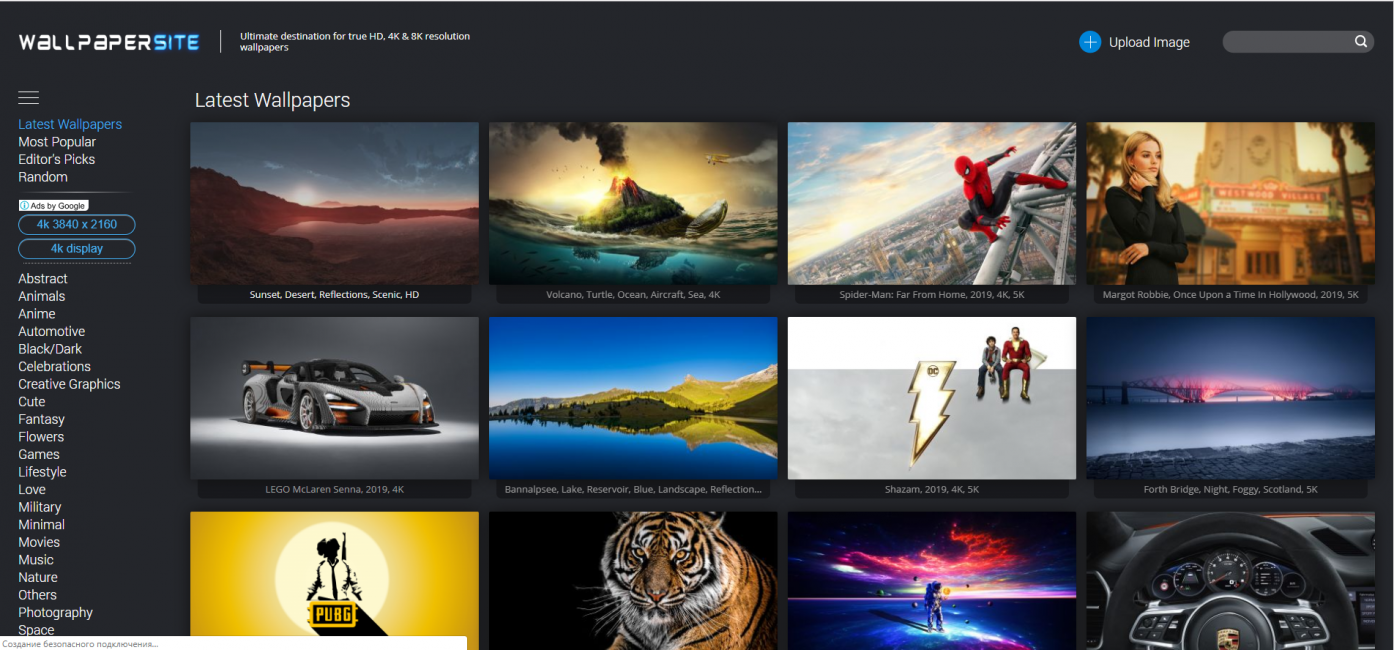Select the Shazam wallpaper thumbnail
The width and height of the screenshot is (1394, 650).
click(931, 398)
